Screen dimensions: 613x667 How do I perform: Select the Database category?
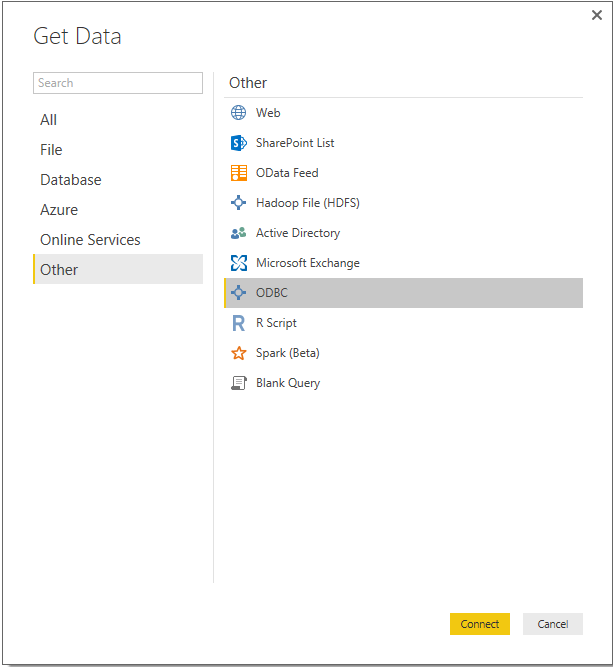pos(71,180)
